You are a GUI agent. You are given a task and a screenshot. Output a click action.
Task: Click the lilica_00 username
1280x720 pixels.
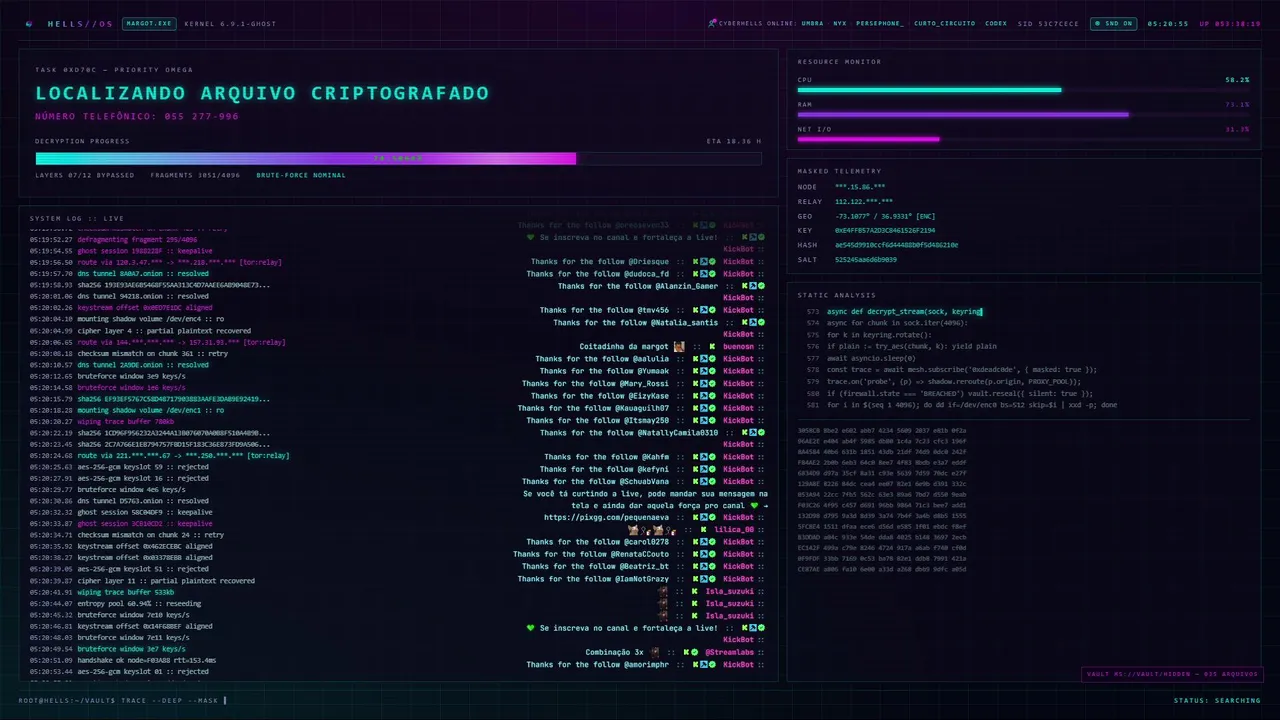click(734, 529)
